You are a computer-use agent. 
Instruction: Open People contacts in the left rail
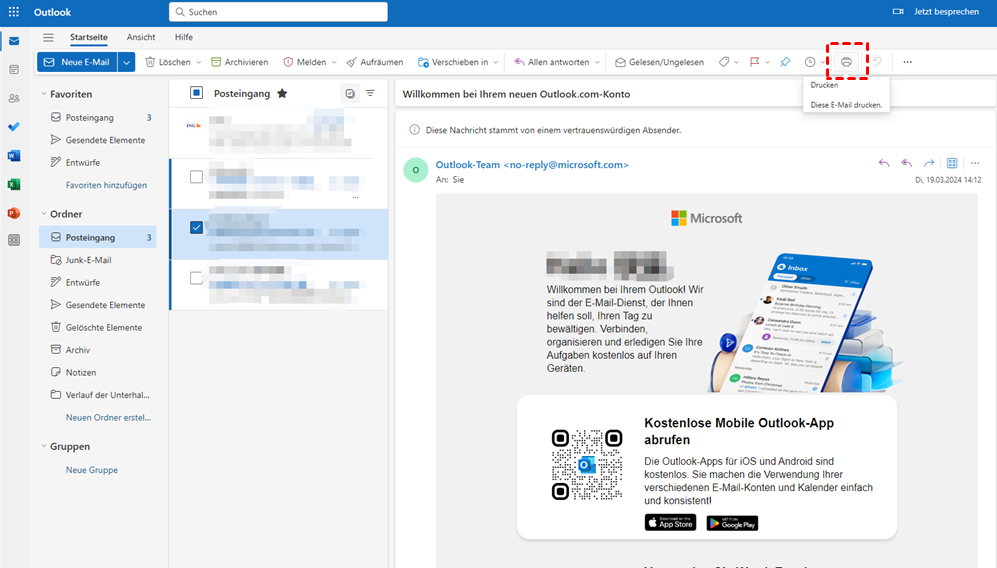point(14,98)
